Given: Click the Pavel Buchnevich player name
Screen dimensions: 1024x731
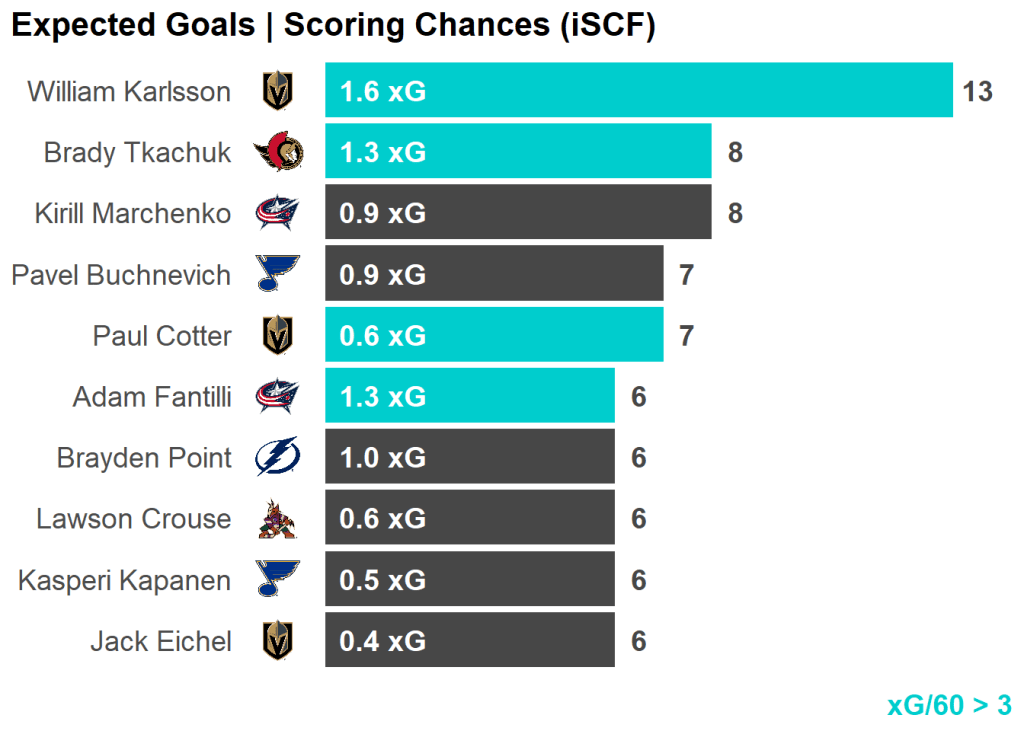Looking at the screenshot, I should pyautogui.click(x=121, y=275).
